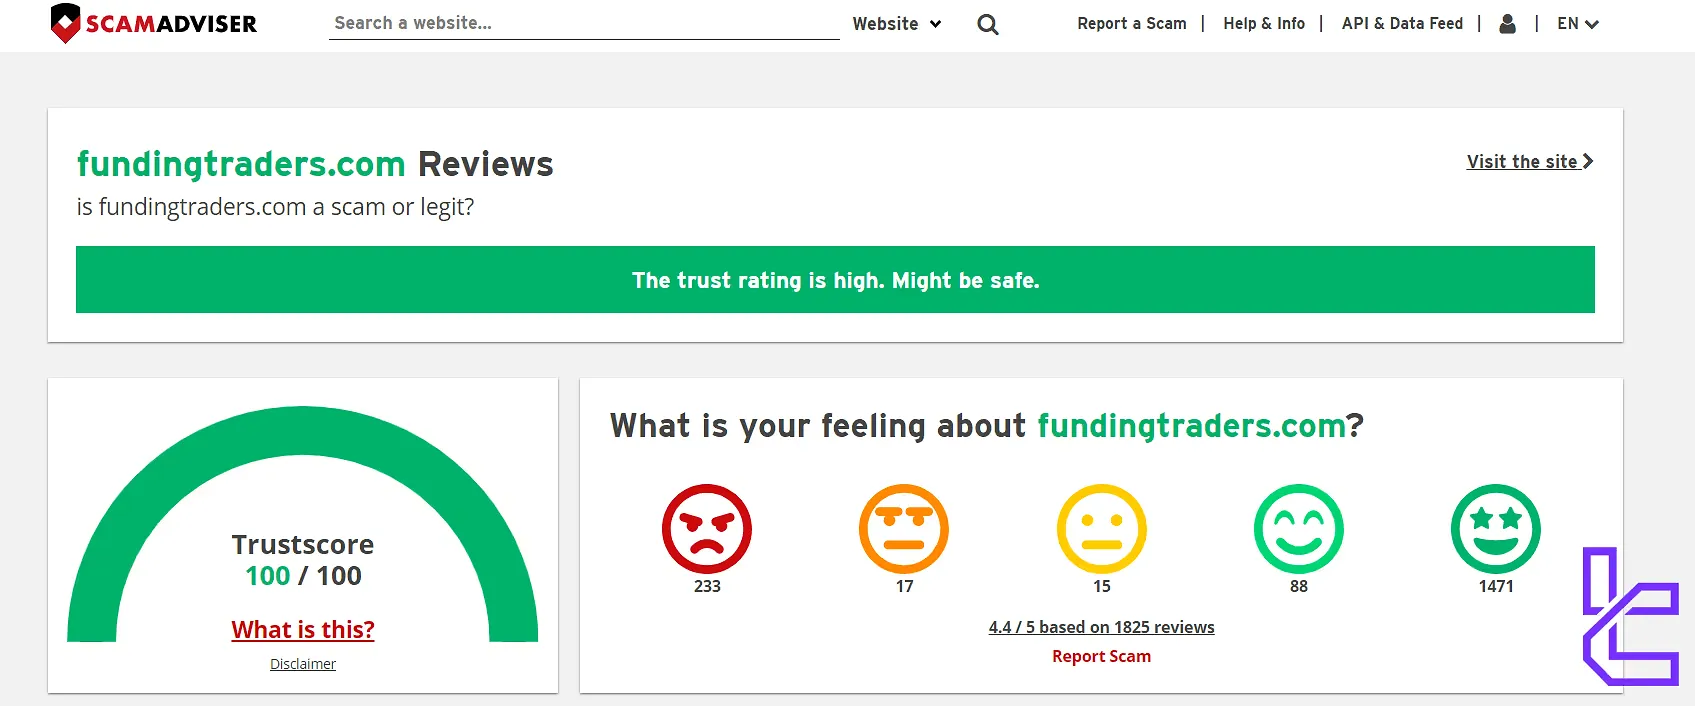Select the angry red face rating
This screenshot has height=706, width=1695.
(x=706, y=529)
